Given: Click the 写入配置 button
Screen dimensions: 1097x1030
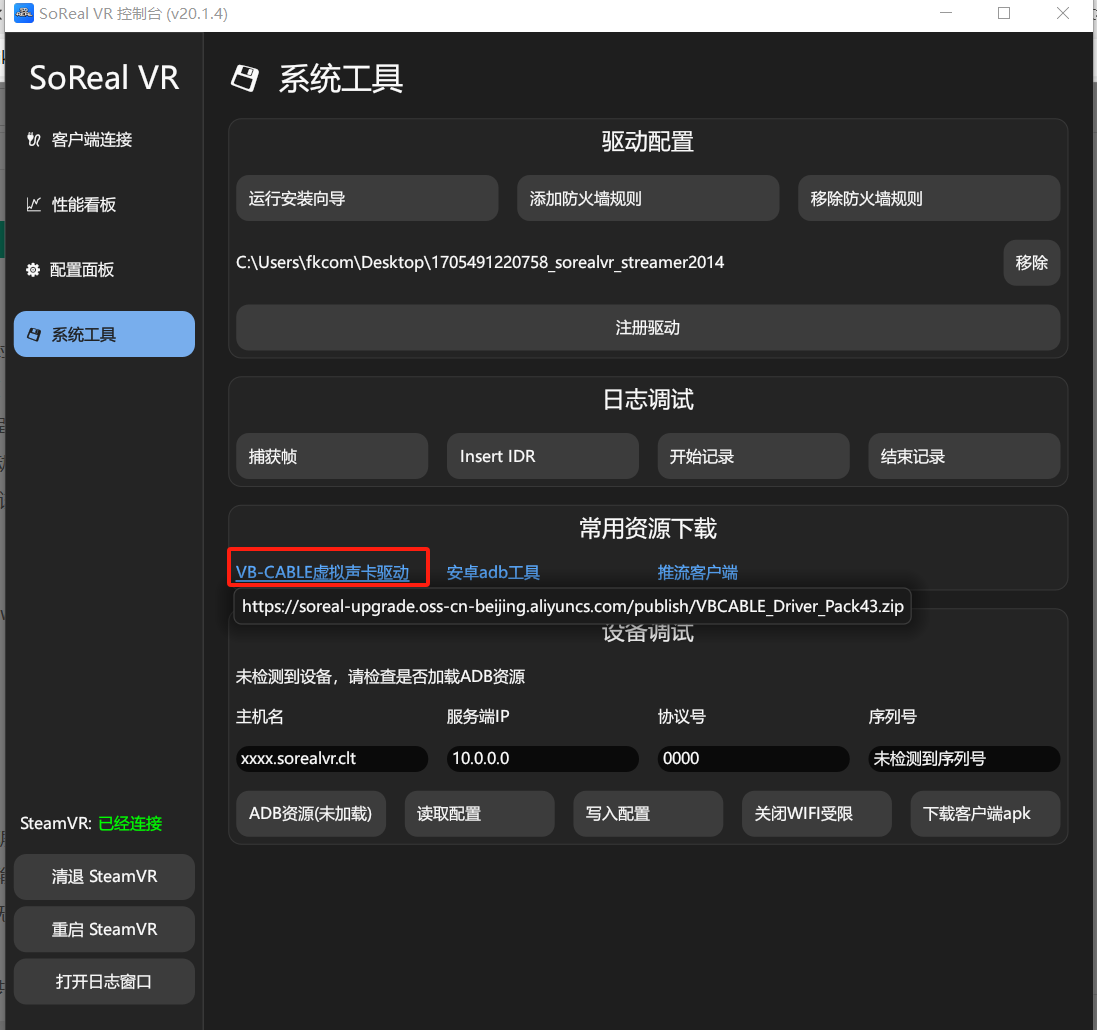Looking at the screenshot, I should coord(648,814).
